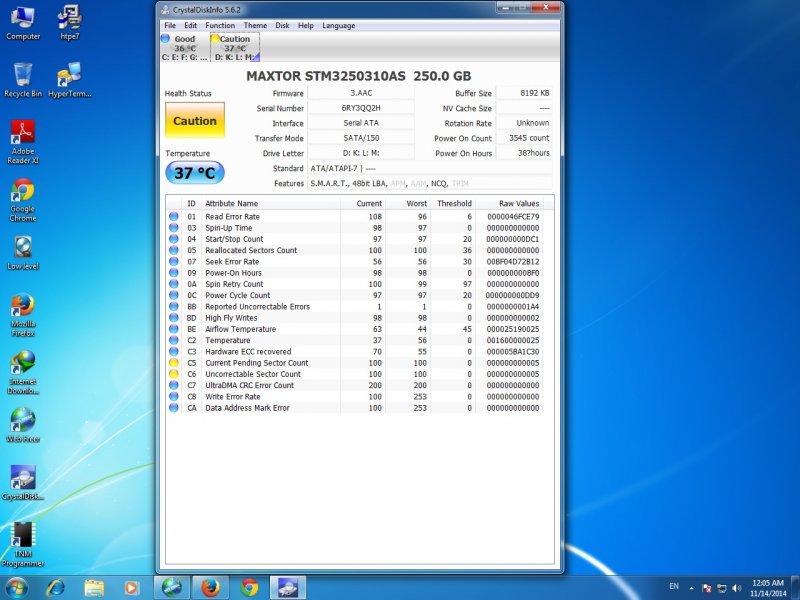Select the High Fly Writes row
This screenshot has width=800, height=600.
(355, 318)
